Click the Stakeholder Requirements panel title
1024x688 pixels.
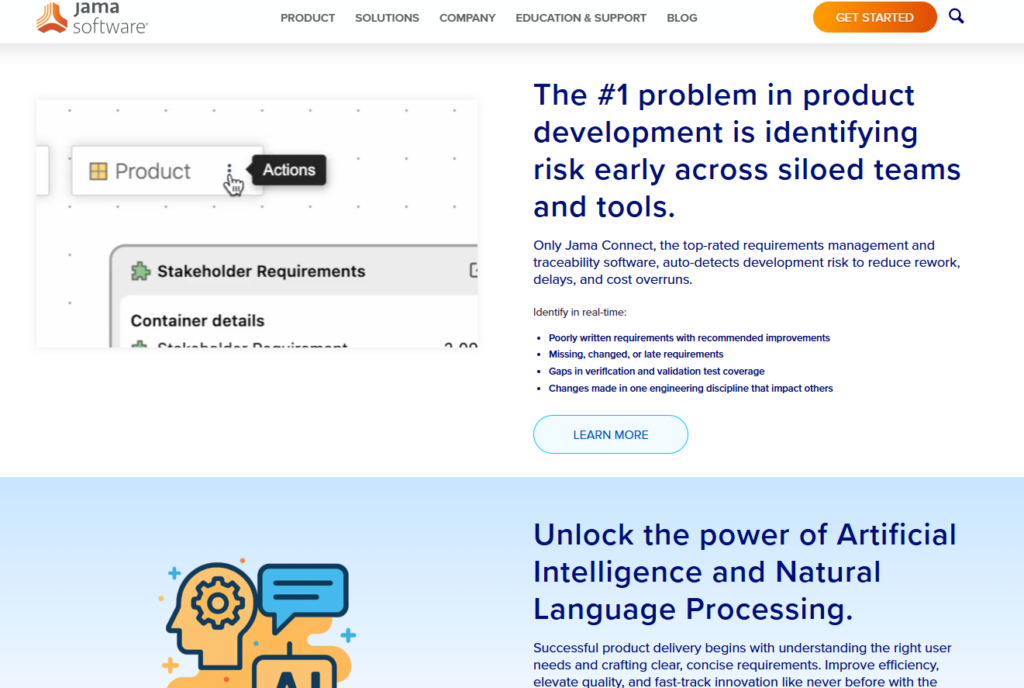[x=261, y=271]
